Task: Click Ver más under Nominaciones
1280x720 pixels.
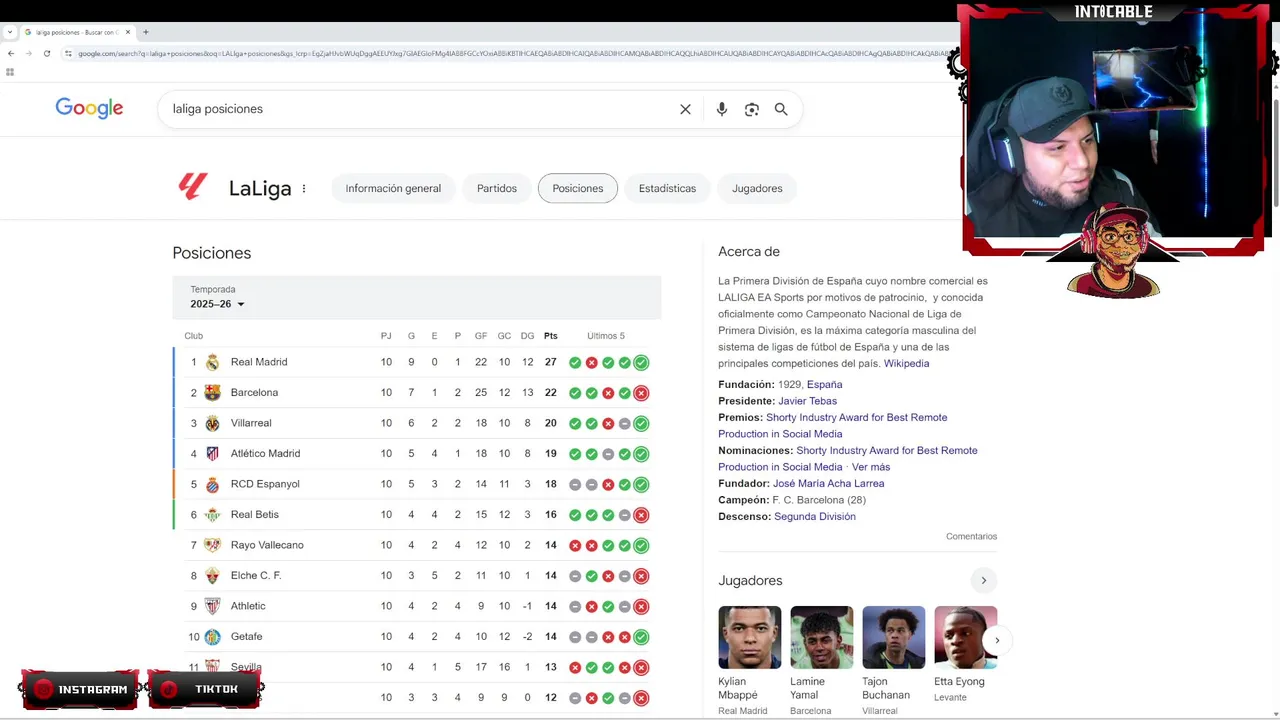Action: [x=871, y=467]
